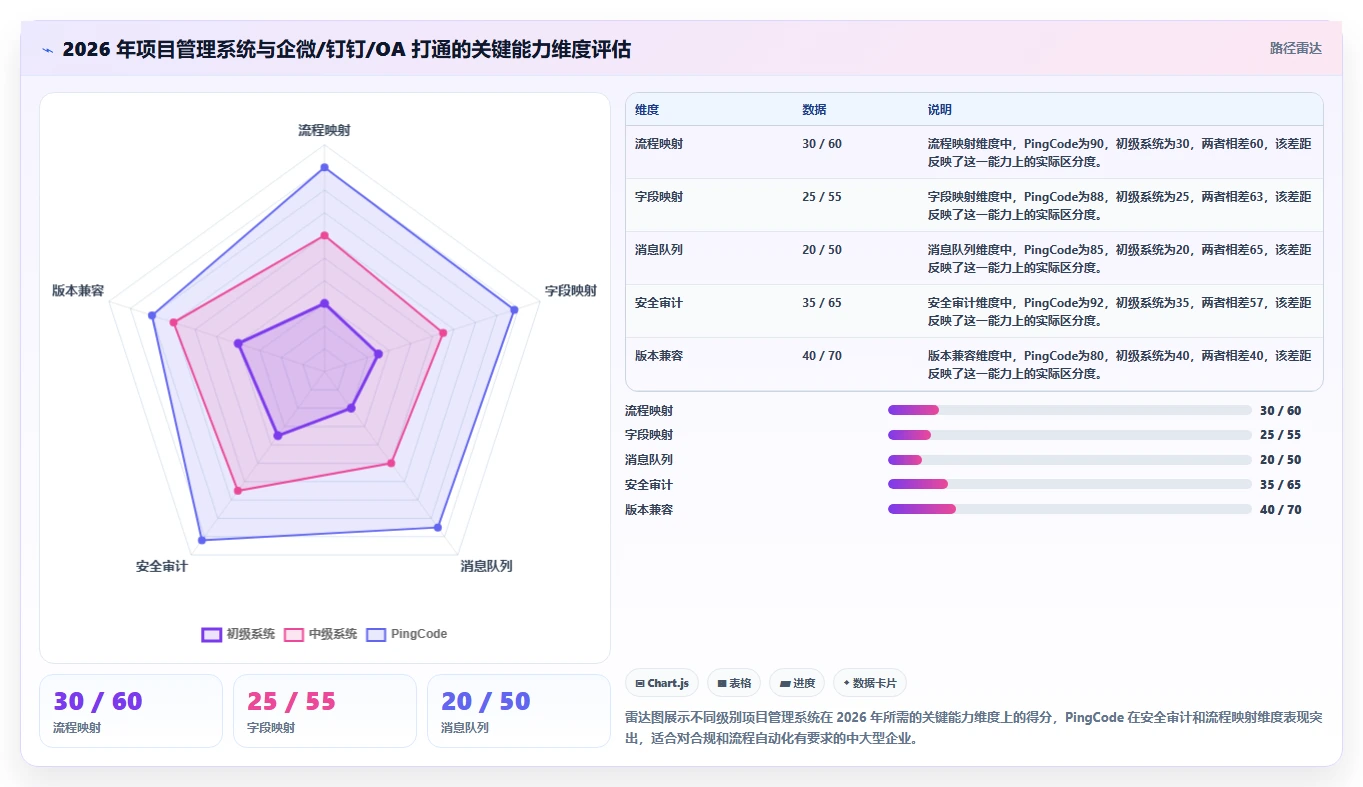Click 字段映射 cell in the table
This screenshot has height=787, width=1363.
tap(659, 197)
